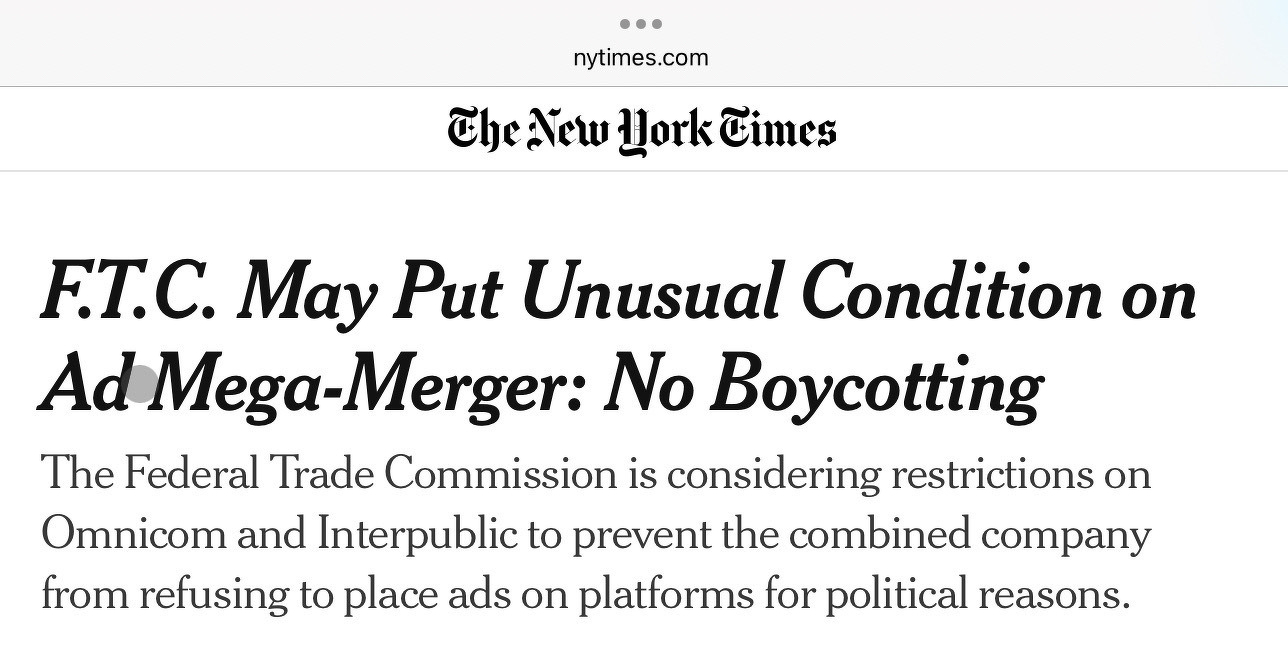Click the word "Omnicom" in the summary
The width and height of the screenshot is (1288, 650).
pyautogui.click(x=133, y=534)
